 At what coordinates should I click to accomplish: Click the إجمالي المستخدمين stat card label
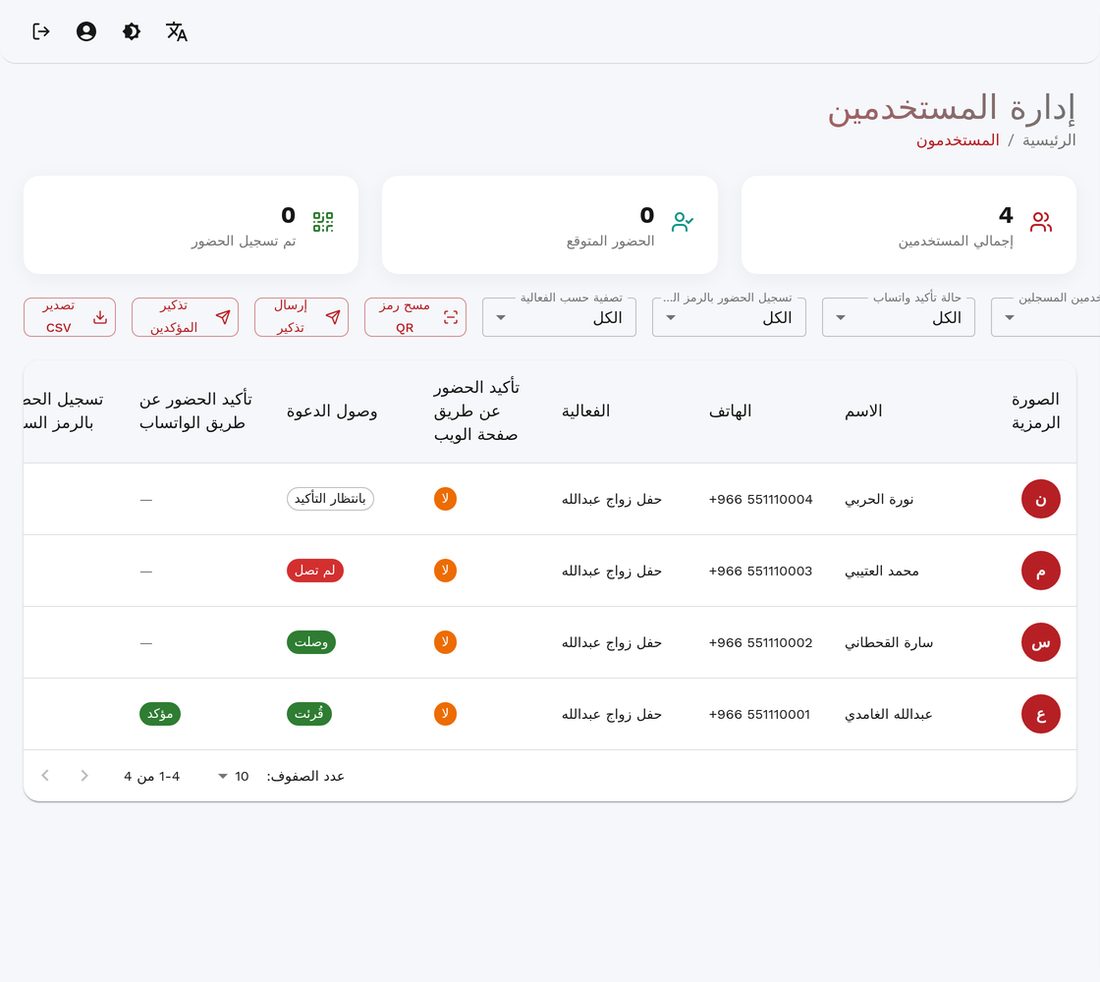pyautogui.click(x=955, y=241)
